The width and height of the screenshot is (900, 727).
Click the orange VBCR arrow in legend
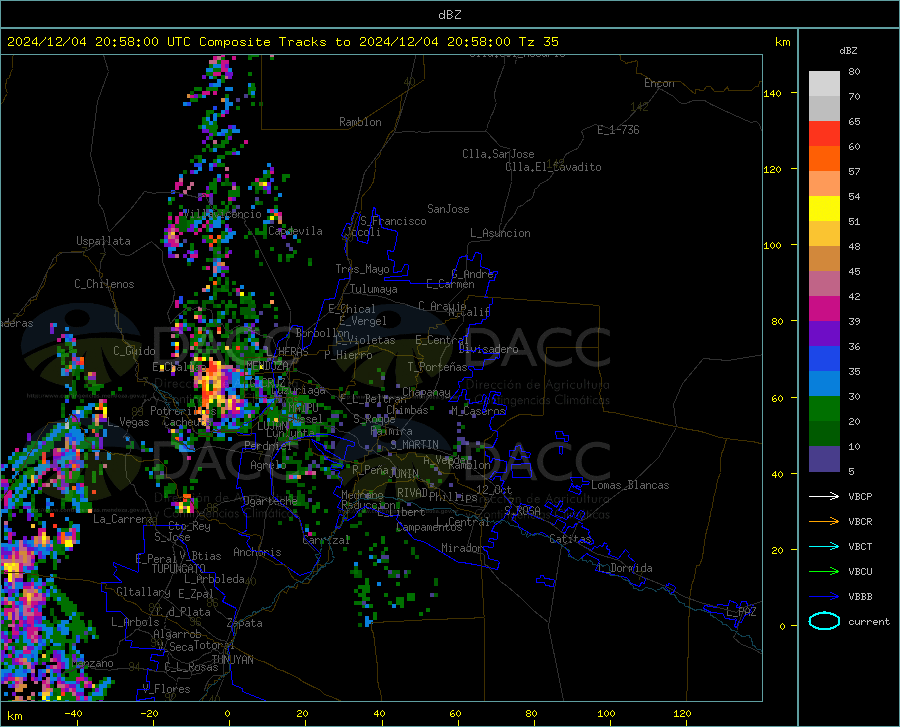coord(824,522)
